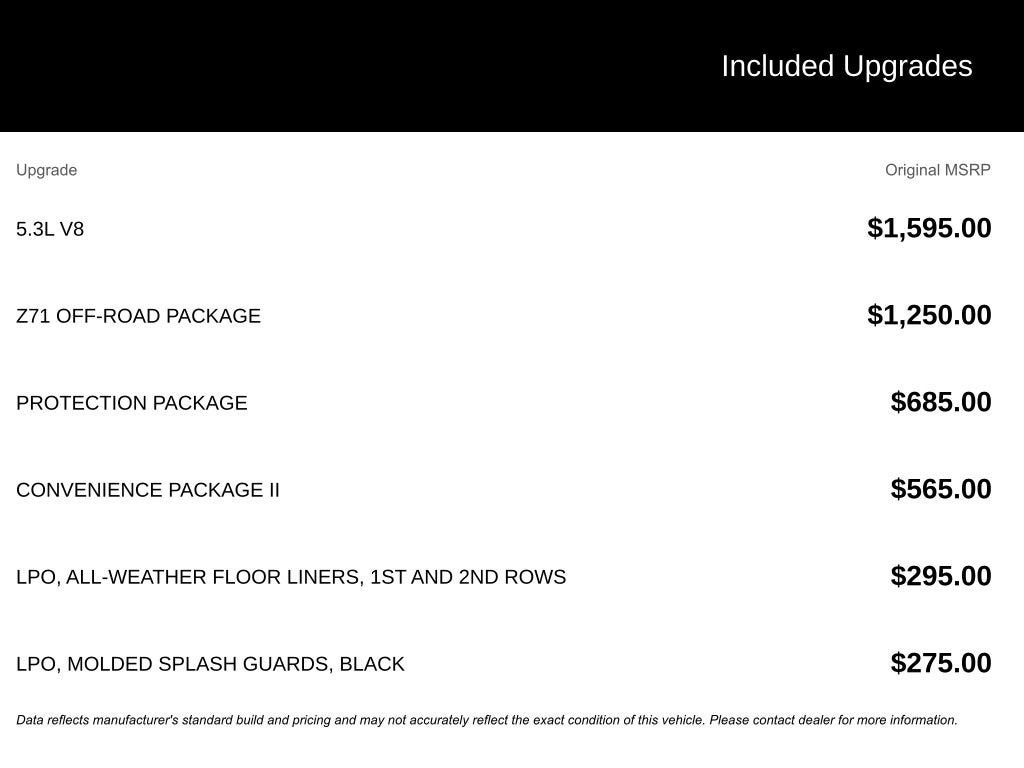Click the $1,595.00 price
Viewport: 1024px width, 768px height.
(x=929, y=228)
